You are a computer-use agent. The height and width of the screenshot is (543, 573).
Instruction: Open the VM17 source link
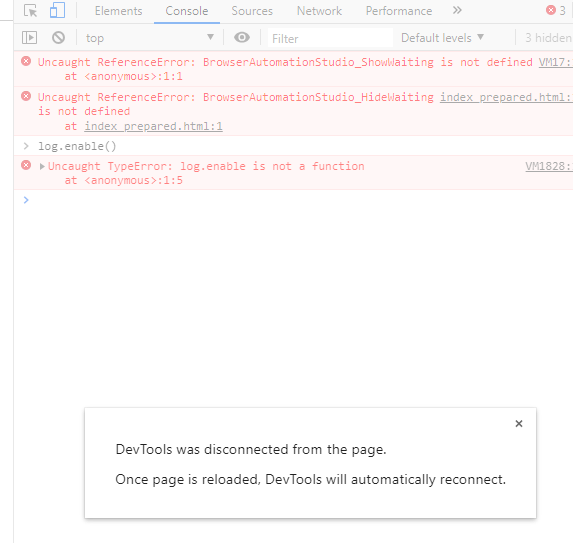[x=555, y=62]
